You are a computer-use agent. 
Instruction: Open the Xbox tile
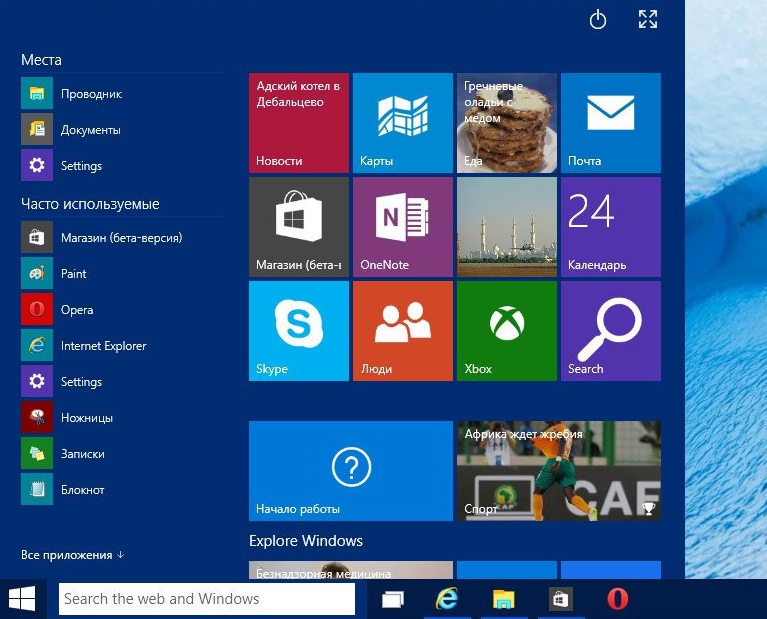click(507, 331)
